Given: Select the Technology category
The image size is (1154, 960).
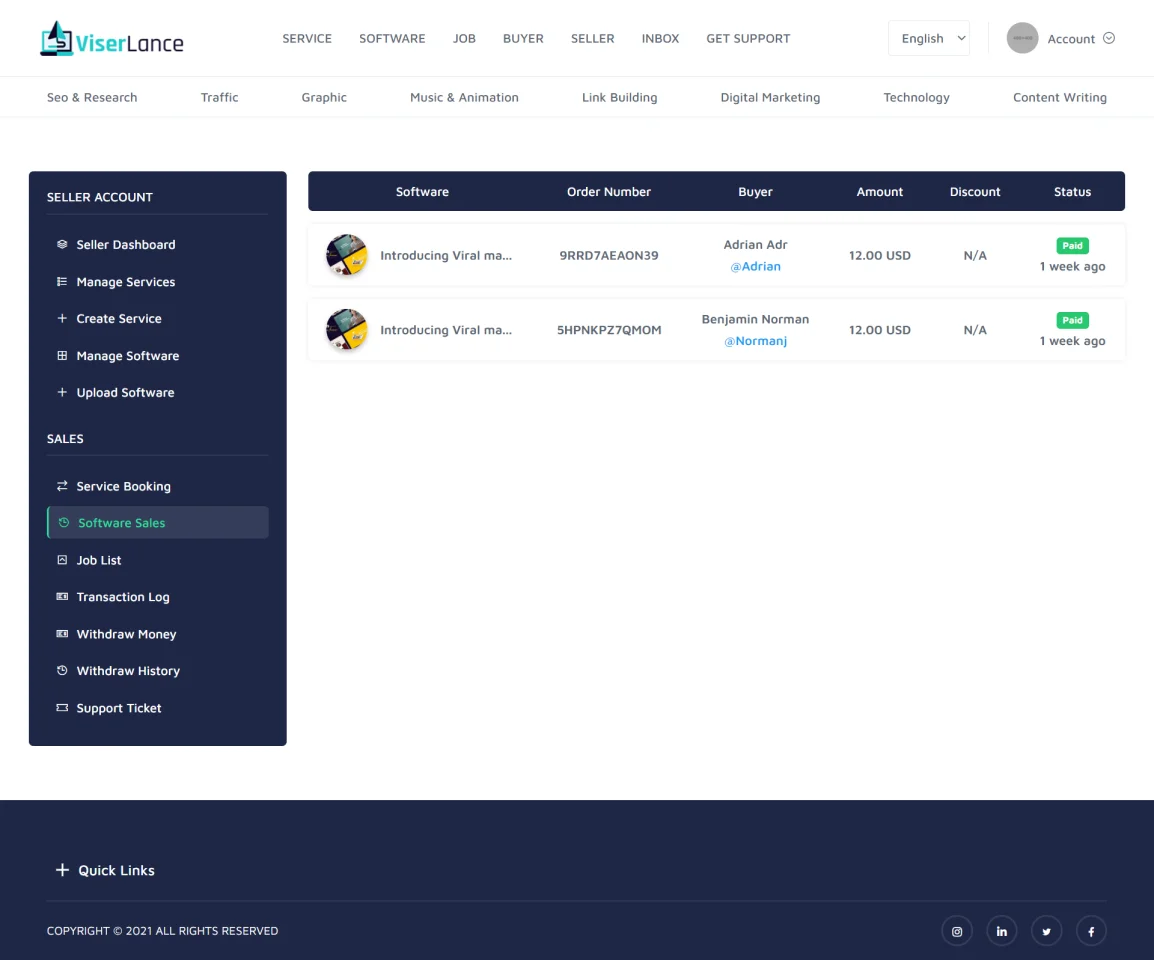Looking at the screenshot, I should click(916, 97).
